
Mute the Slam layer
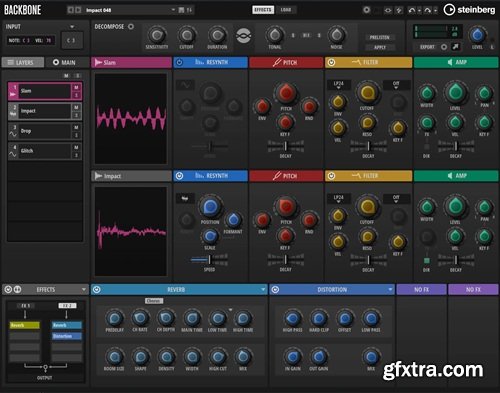coord(76,87)
